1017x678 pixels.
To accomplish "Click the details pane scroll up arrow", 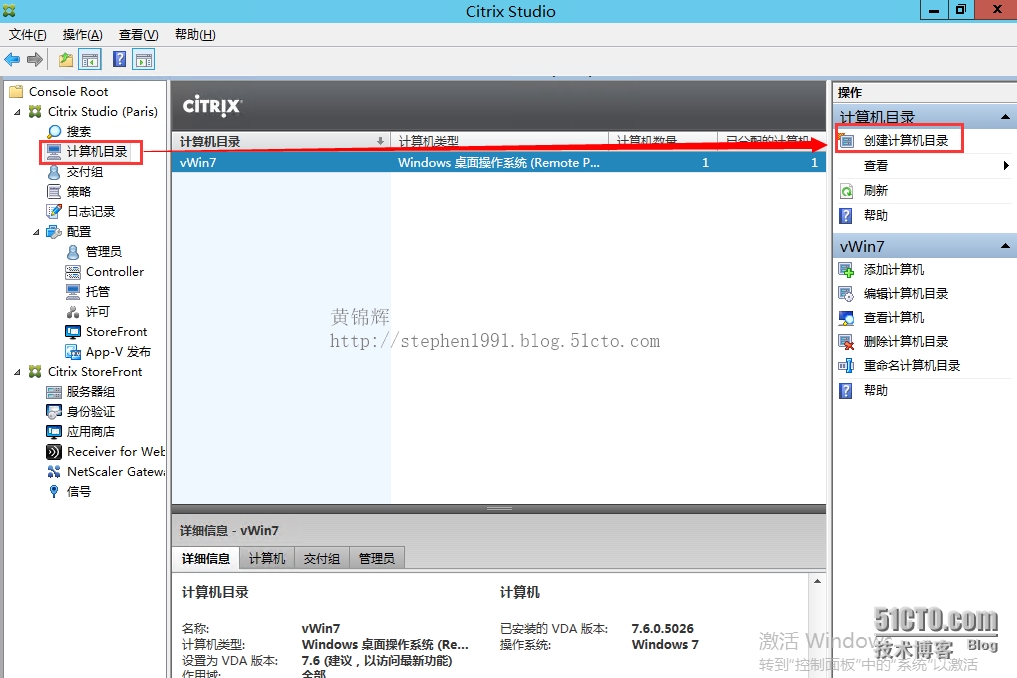I will pos(817,581).
